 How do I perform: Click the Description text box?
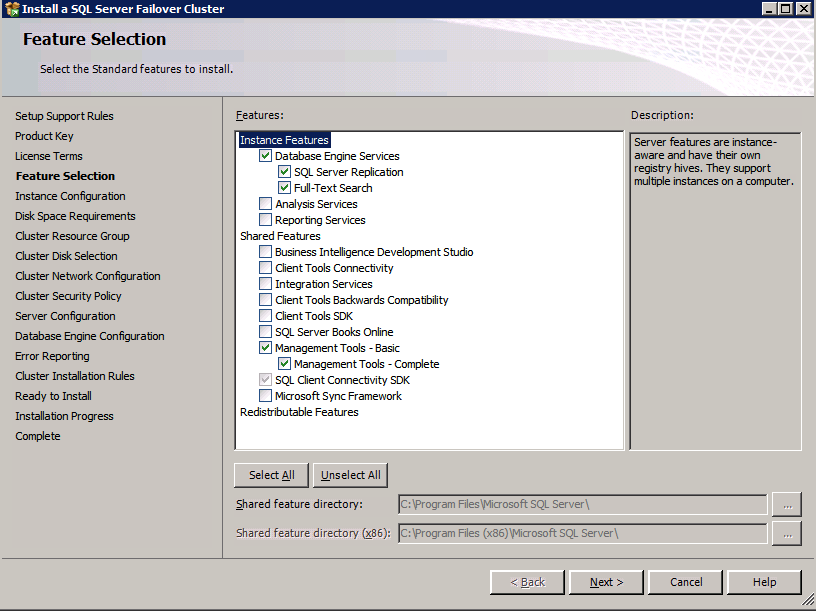[x=715, y=291]
